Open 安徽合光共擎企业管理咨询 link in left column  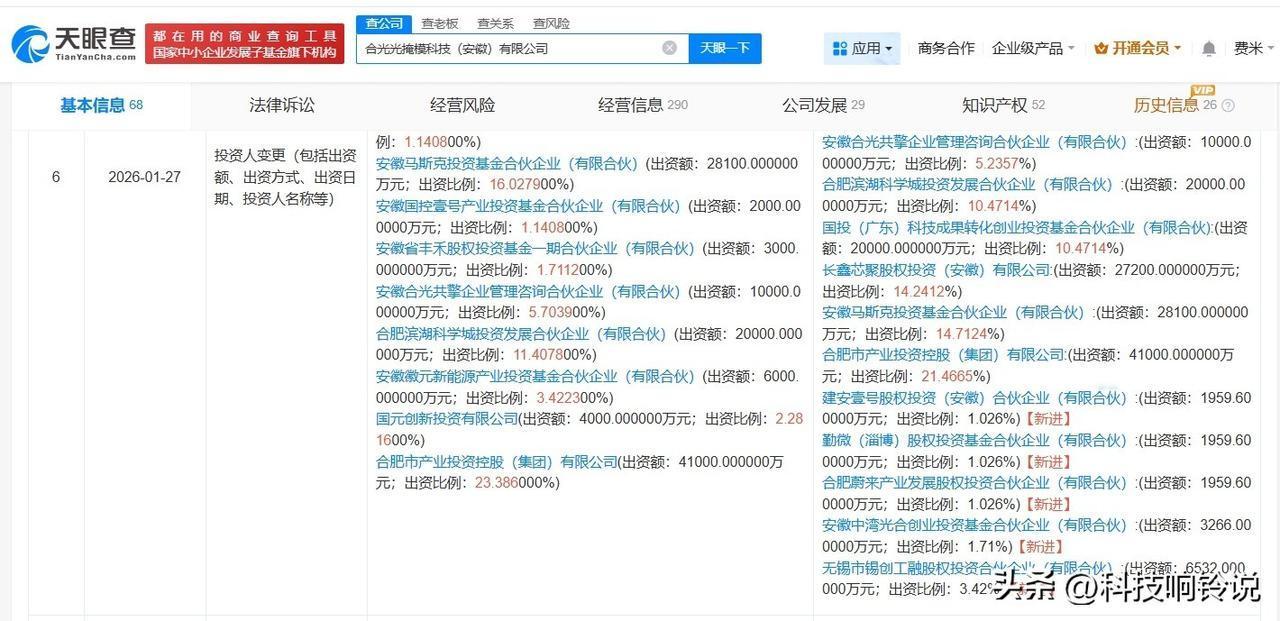click(528, 291)
